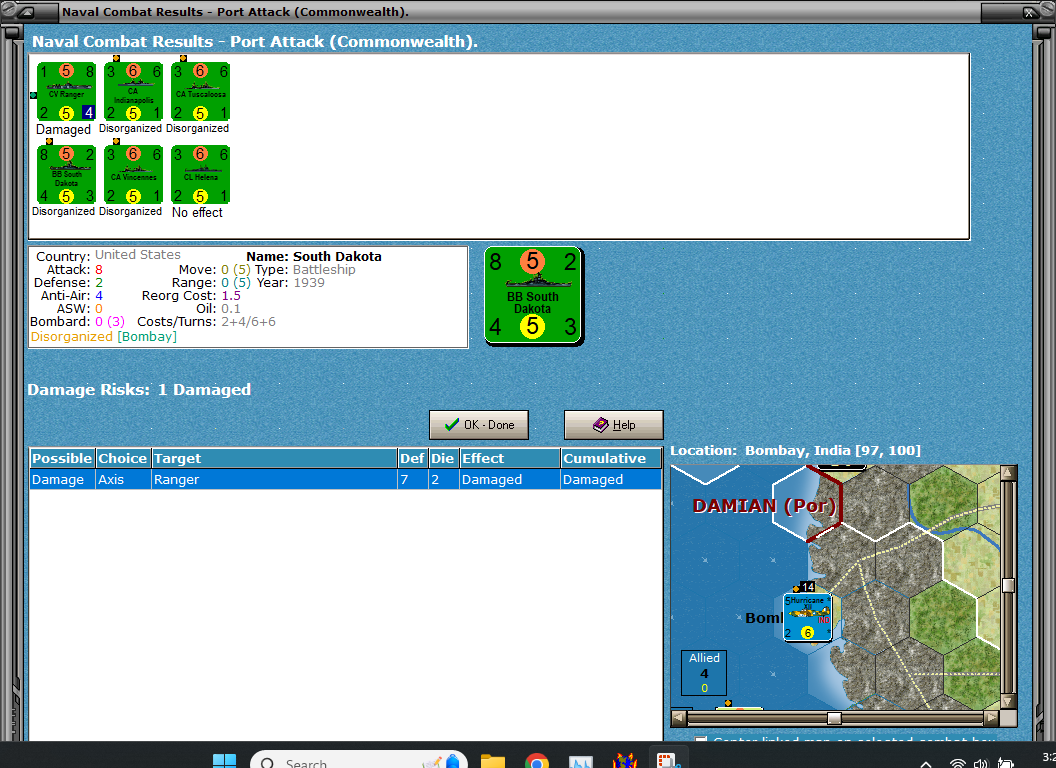
Task: Select the Ranger damage result row
Action: tap(345, 480)
